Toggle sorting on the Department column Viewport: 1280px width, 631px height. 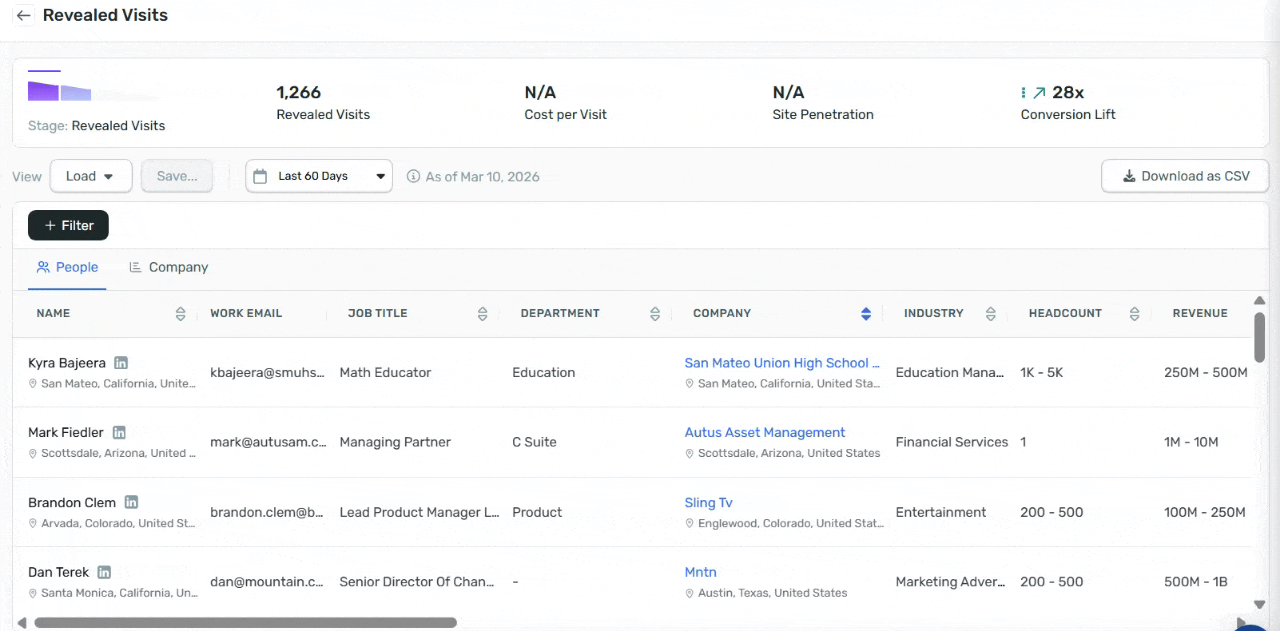point(655,314)
